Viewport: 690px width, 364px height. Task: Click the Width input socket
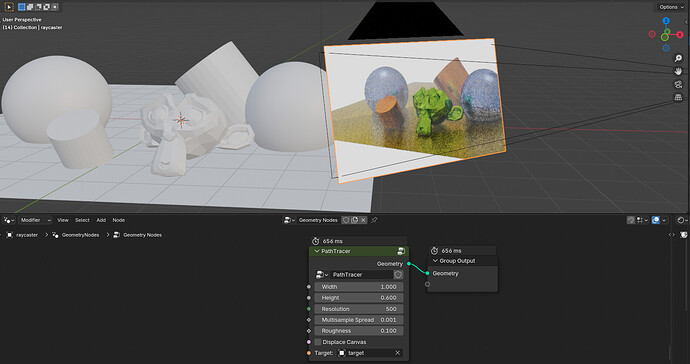309,287
